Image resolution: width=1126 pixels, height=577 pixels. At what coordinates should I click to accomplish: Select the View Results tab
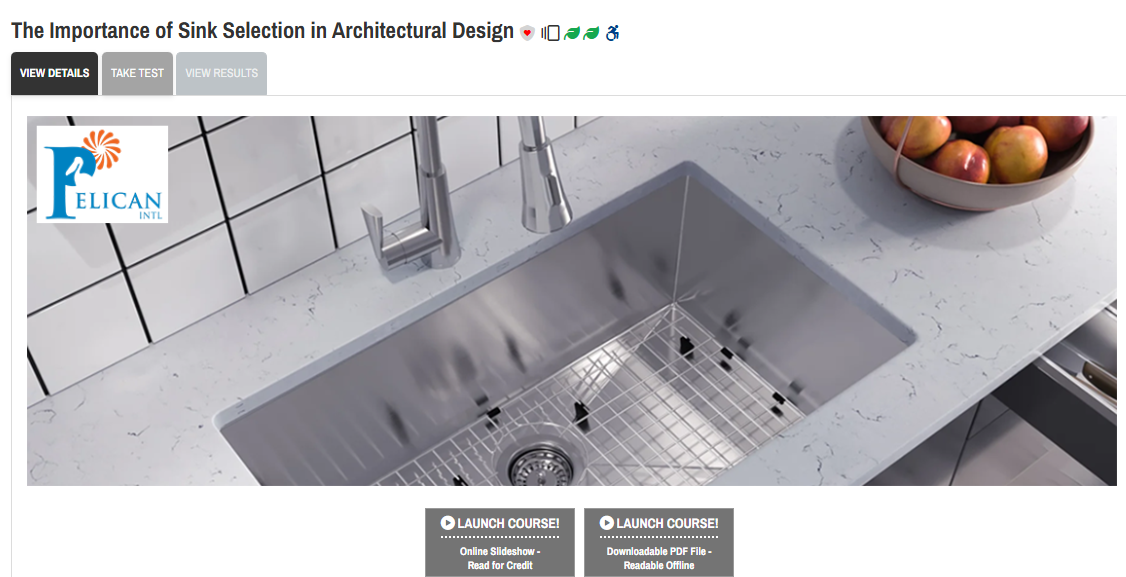[x=221, y=73]
